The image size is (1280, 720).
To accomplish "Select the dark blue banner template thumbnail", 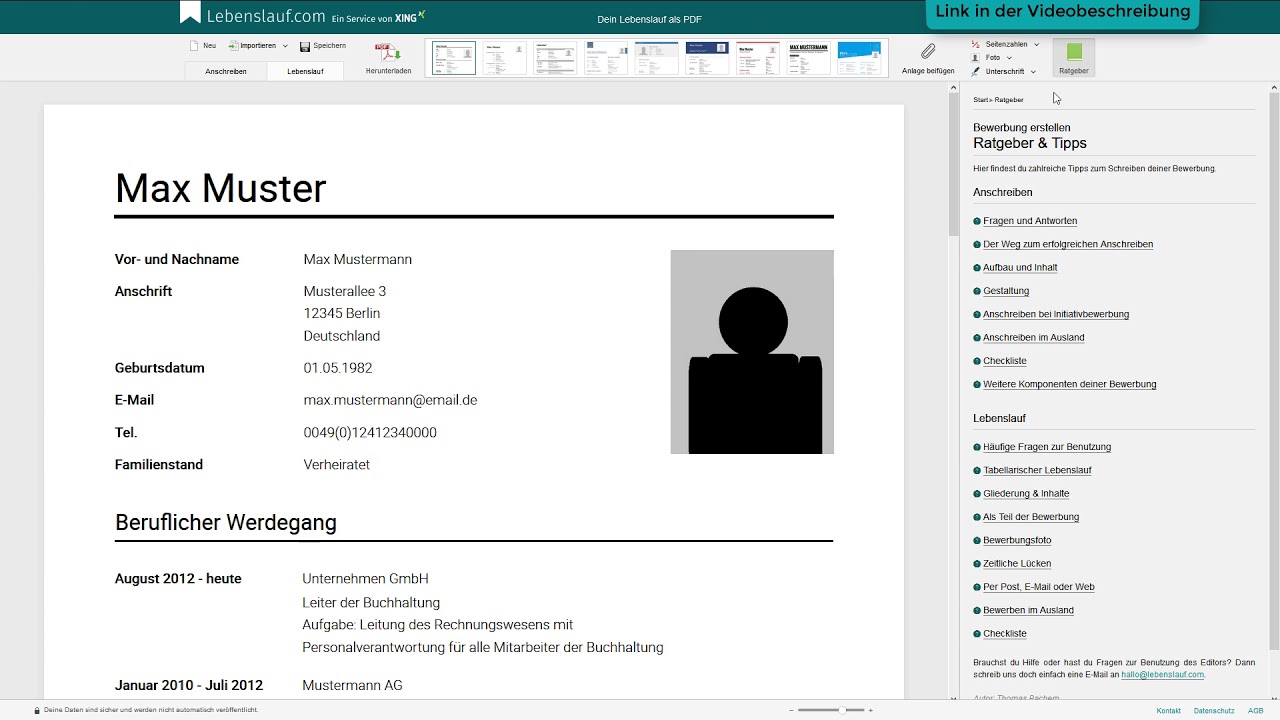I will [x=707, y=58].
